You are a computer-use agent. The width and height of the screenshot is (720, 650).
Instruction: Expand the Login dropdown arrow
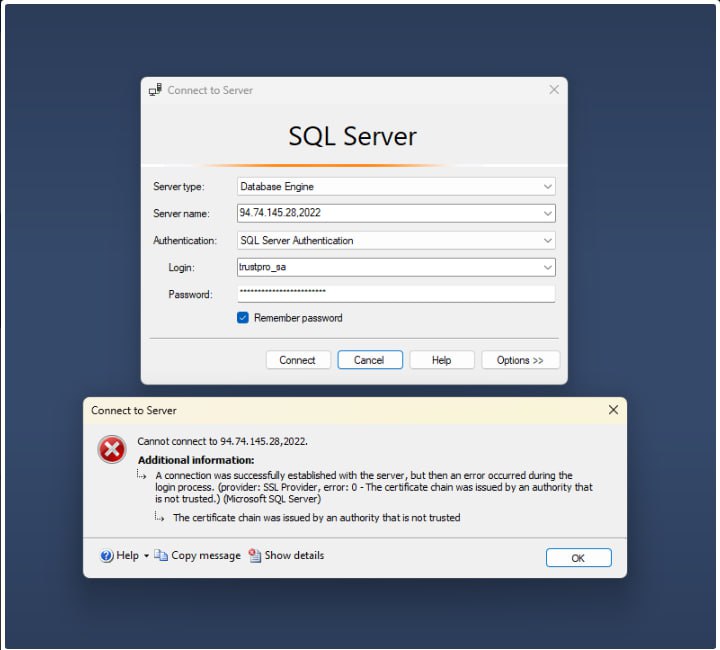point(547,267)
